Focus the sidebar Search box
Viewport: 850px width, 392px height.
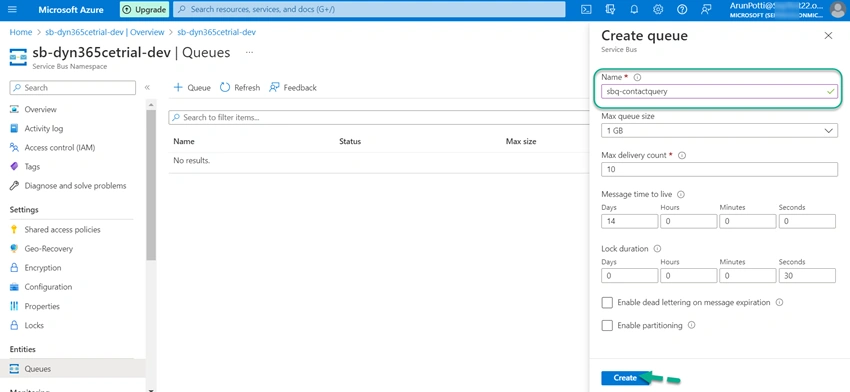(73, 88)
